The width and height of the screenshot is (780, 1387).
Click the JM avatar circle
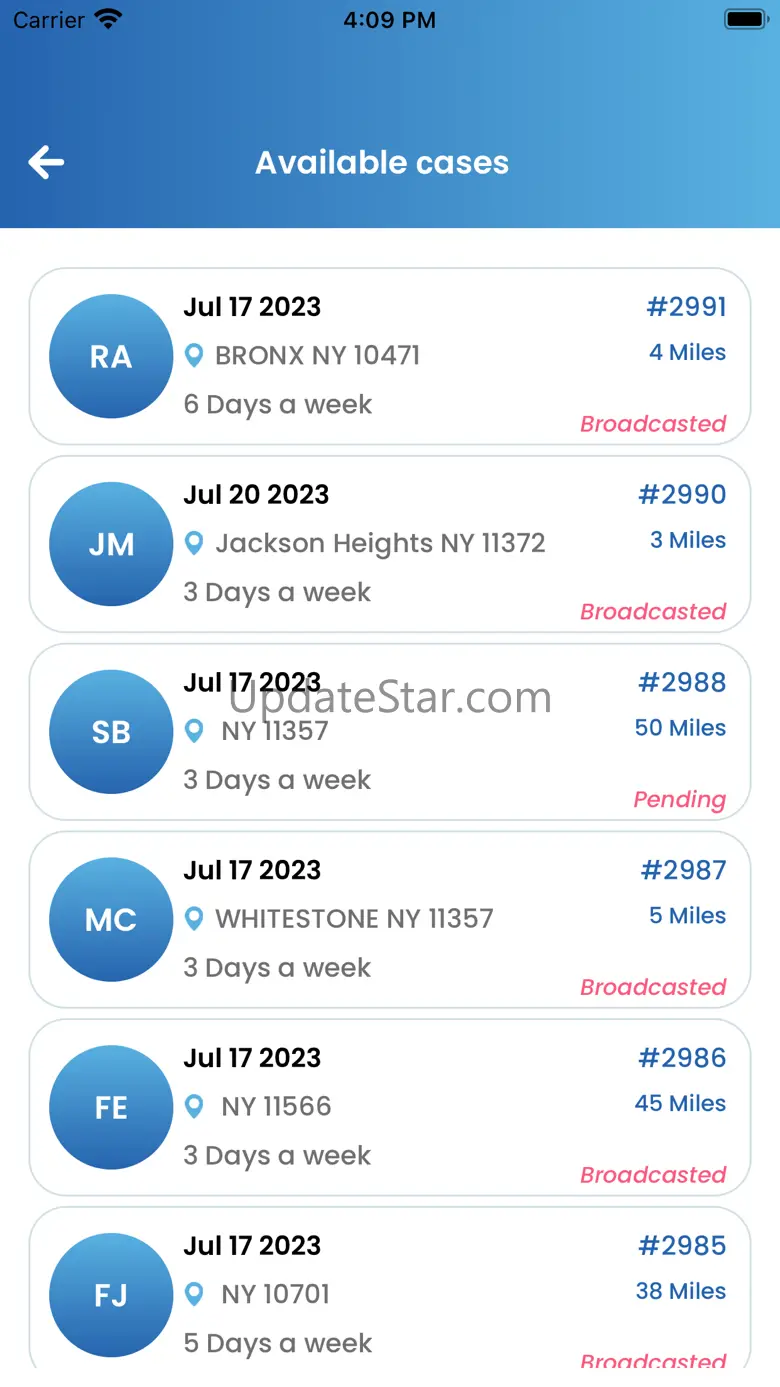(111, 544)
